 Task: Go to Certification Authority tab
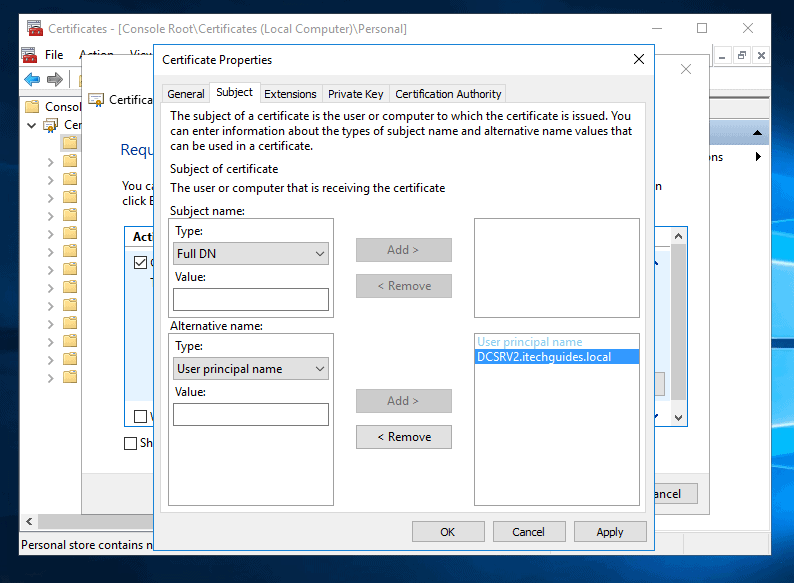click(x=448, y=94)
